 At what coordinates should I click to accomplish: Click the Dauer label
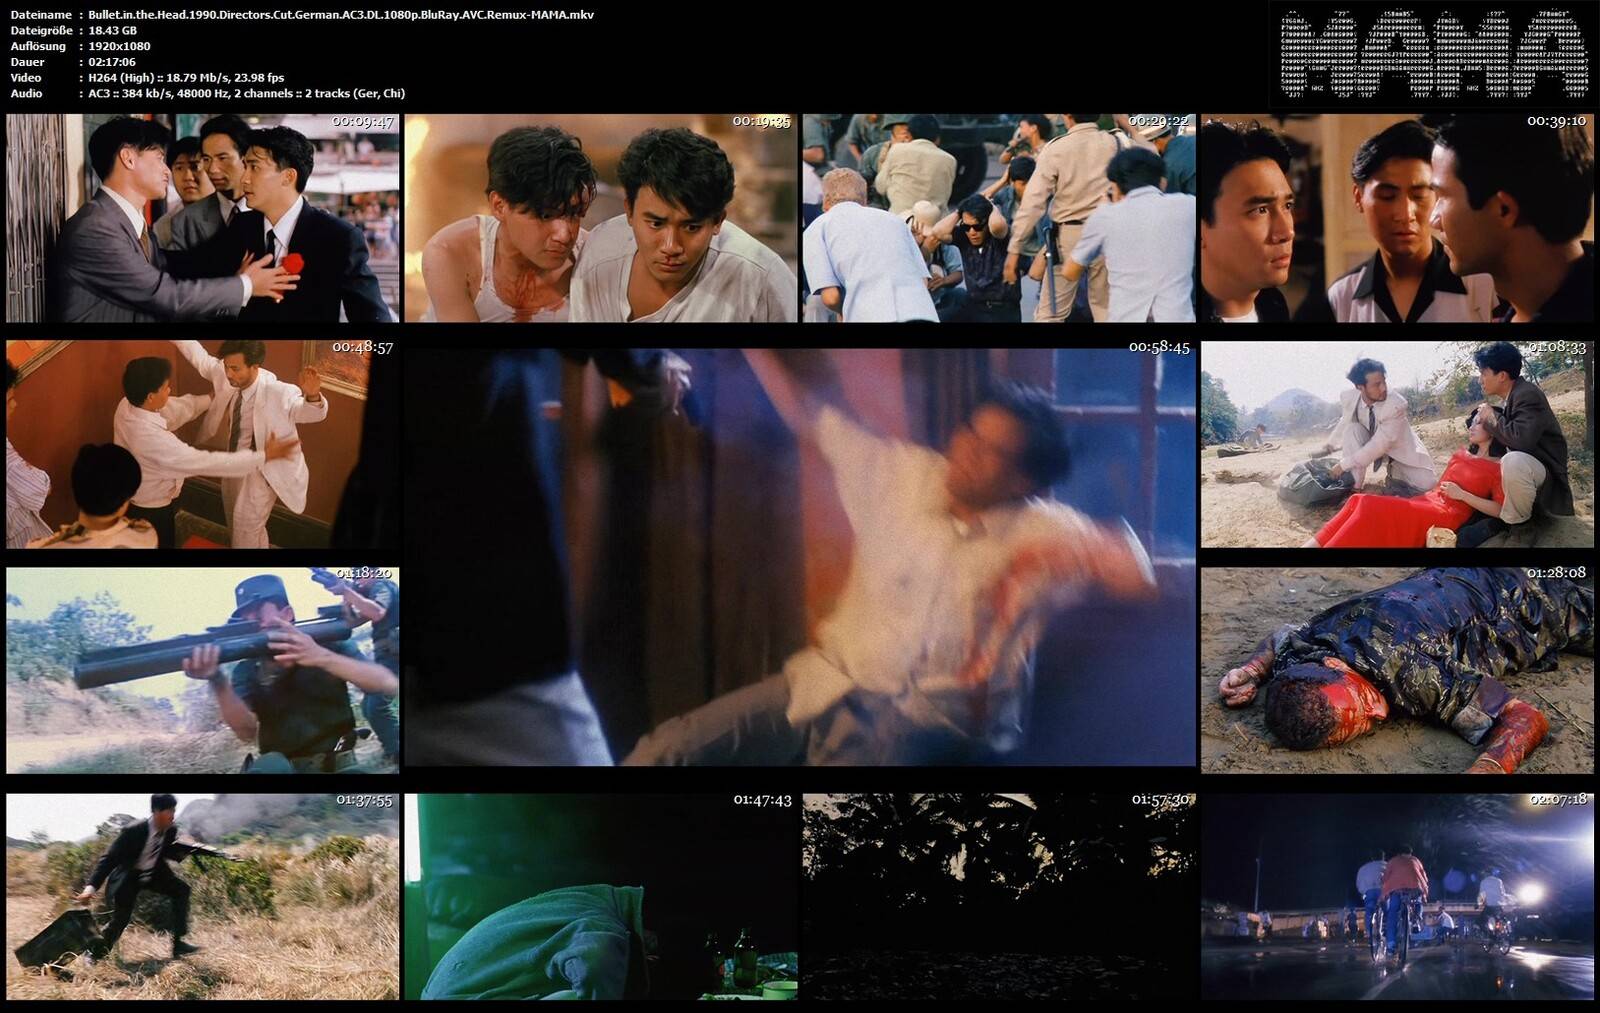coord(28,62)
